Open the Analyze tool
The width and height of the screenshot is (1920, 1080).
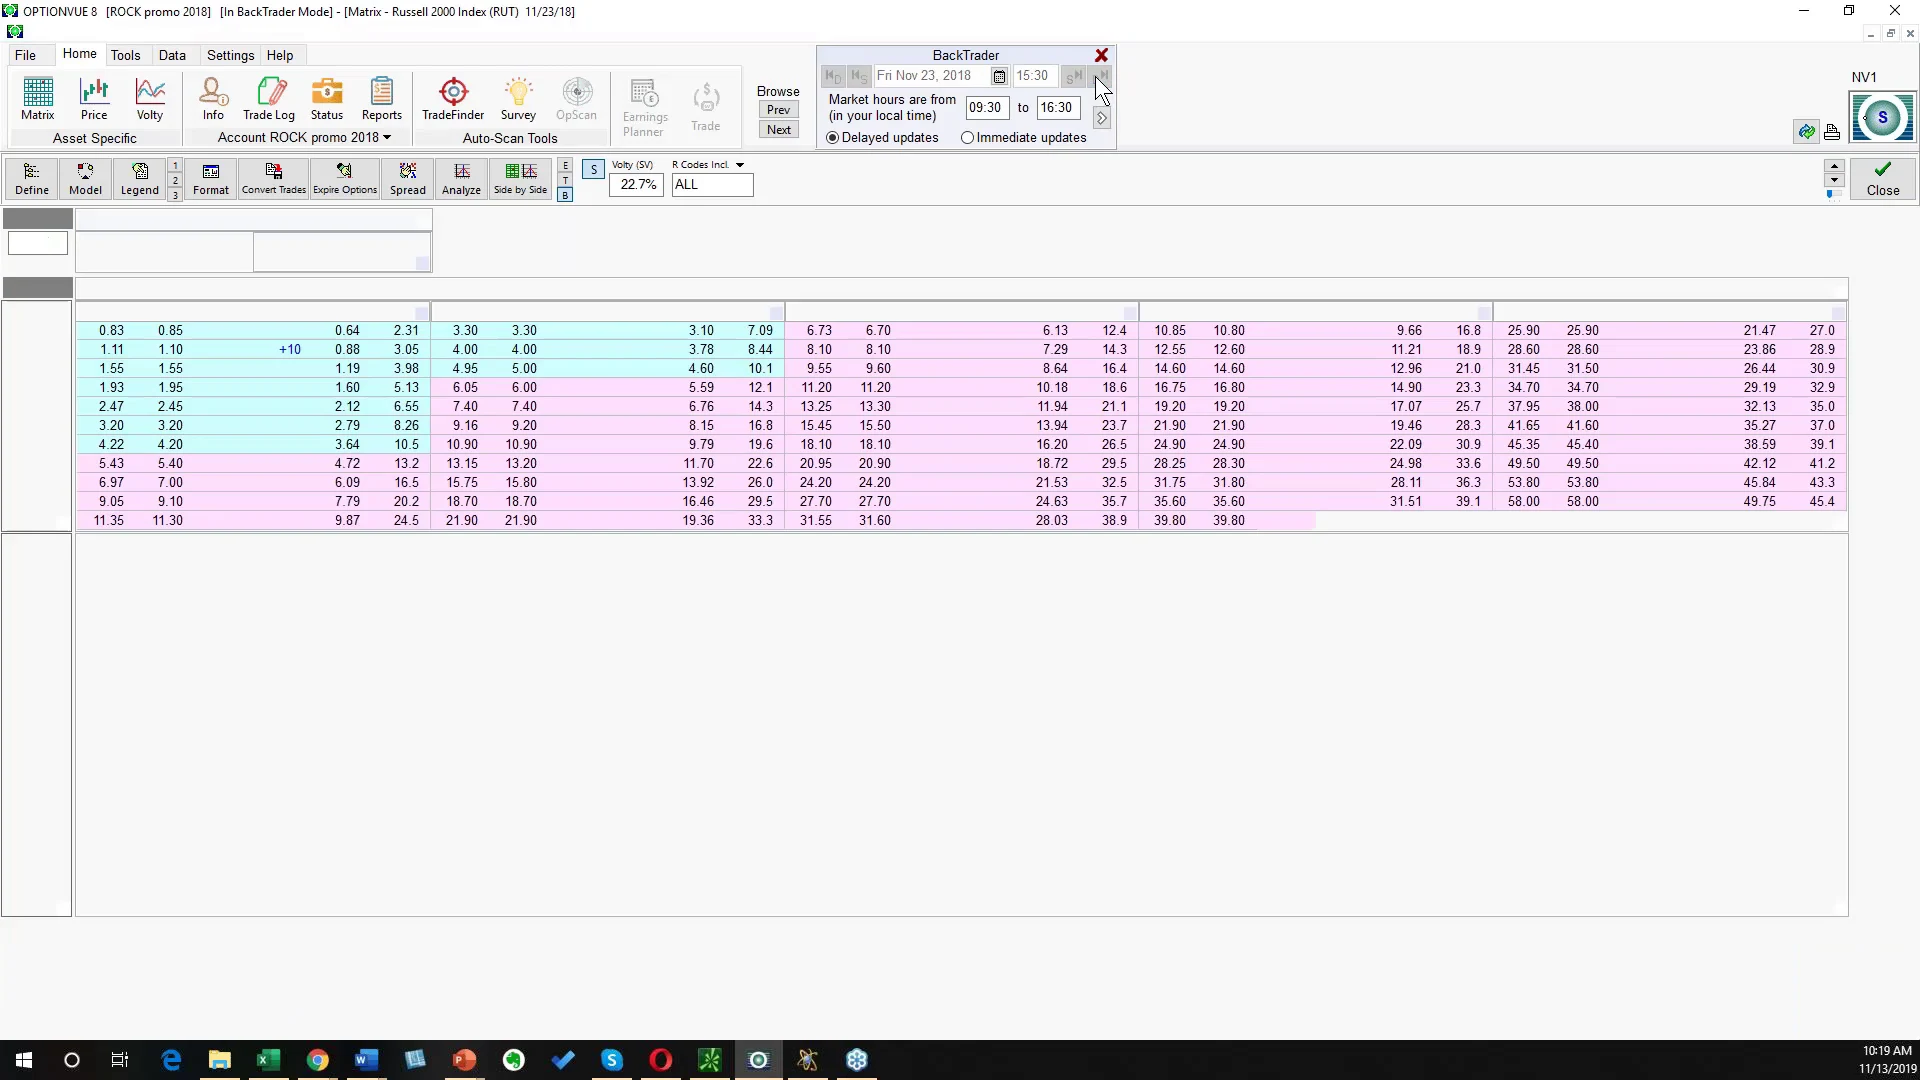coord(461,179)
